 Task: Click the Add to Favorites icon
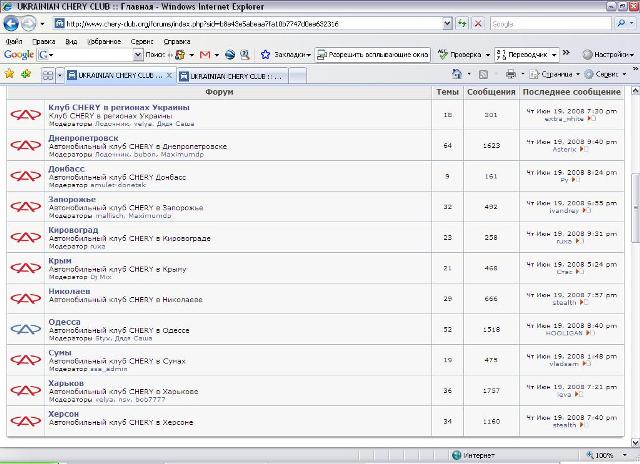point(26,74)
